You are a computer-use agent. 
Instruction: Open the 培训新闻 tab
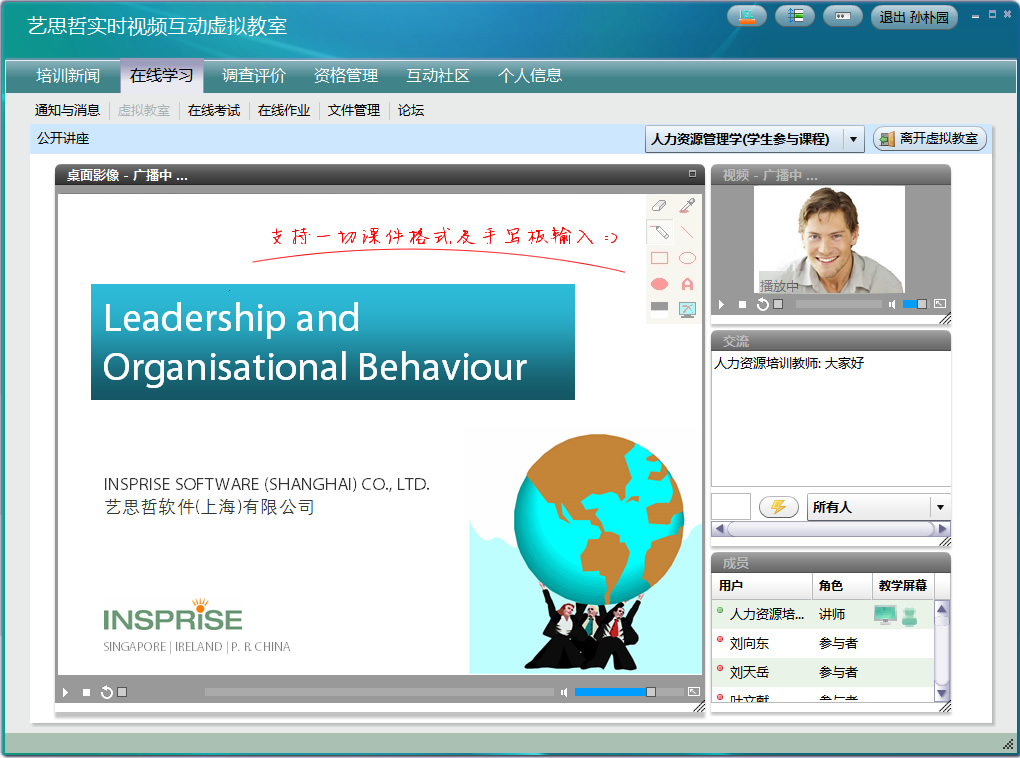tap(68, 76)
